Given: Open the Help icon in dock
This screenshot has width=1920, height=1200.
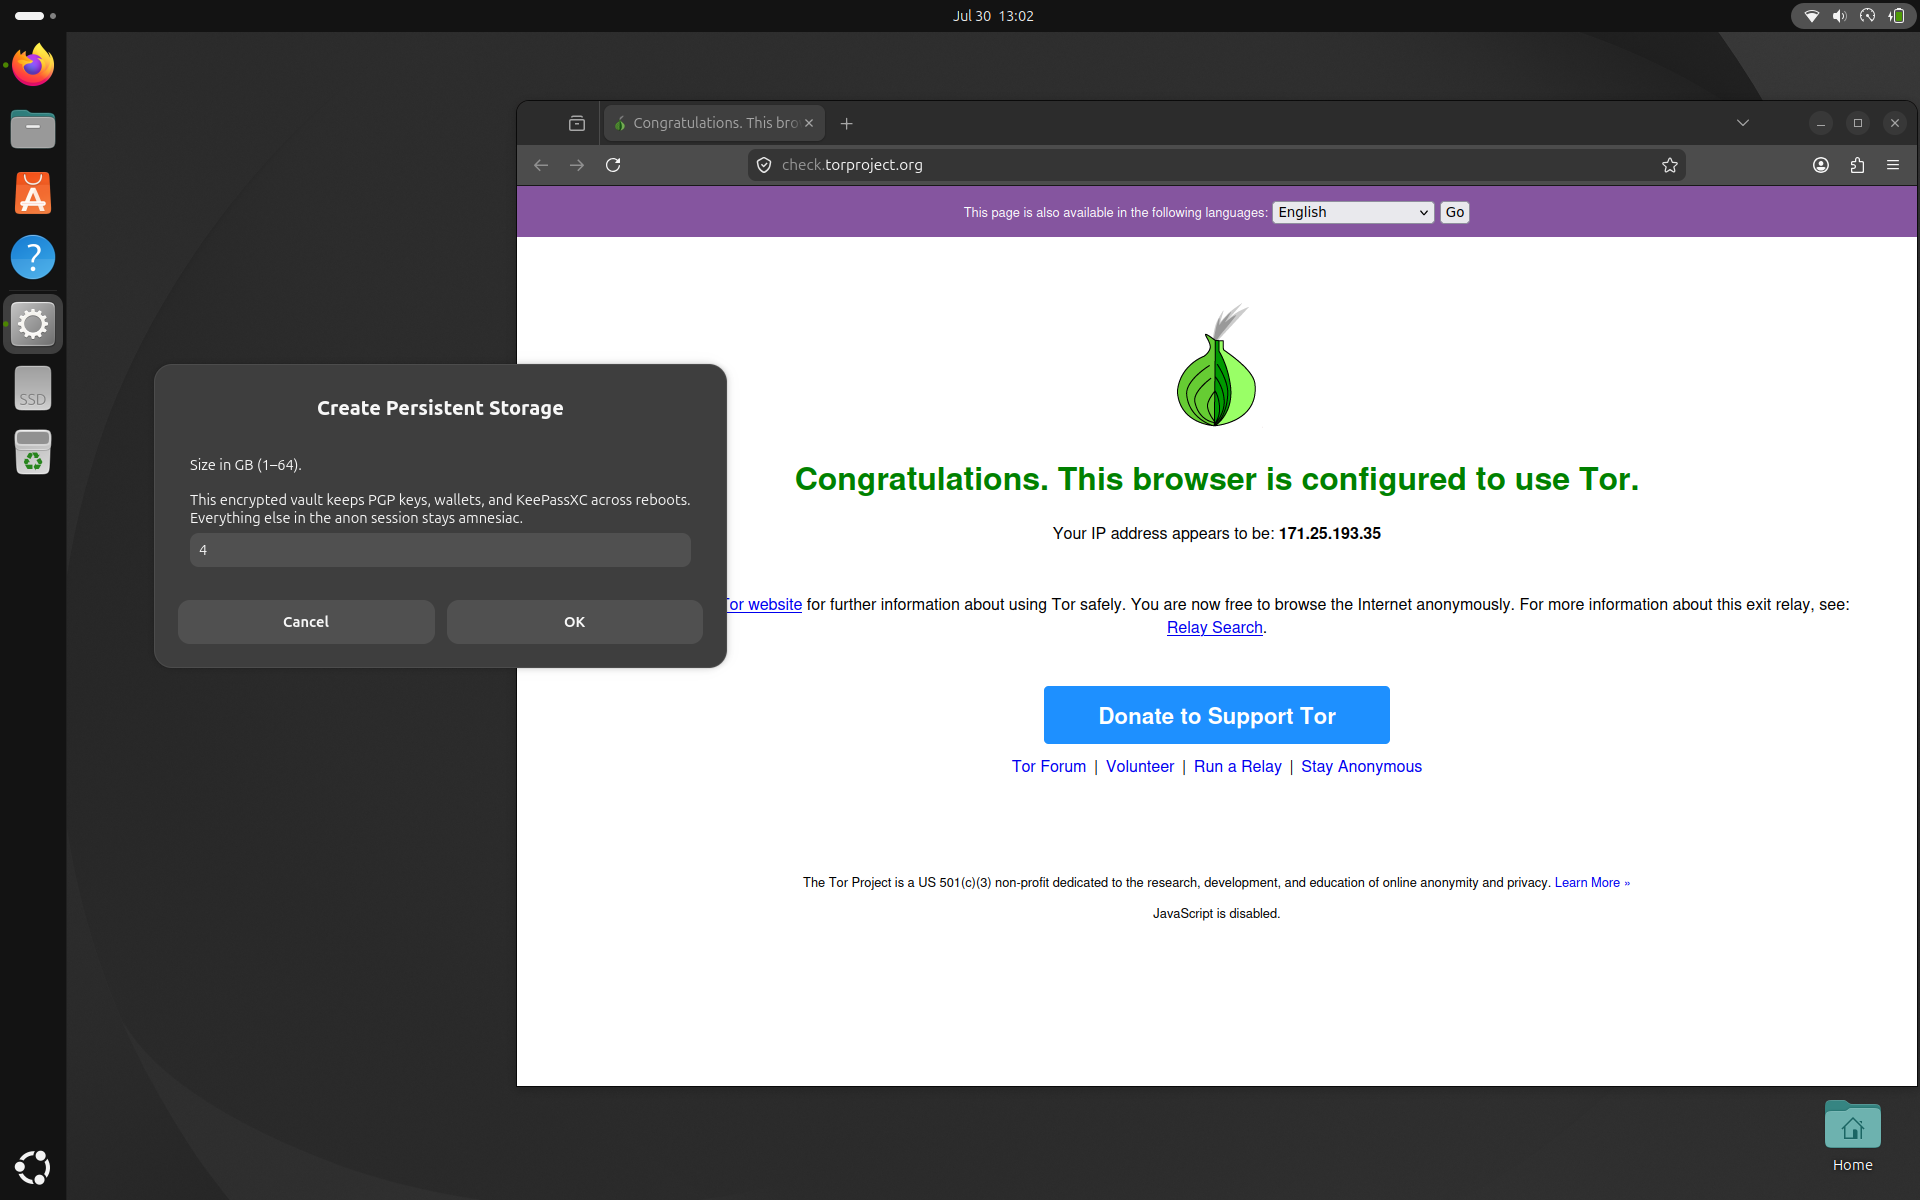Looking at the screenshot, I should coord(33,257).
